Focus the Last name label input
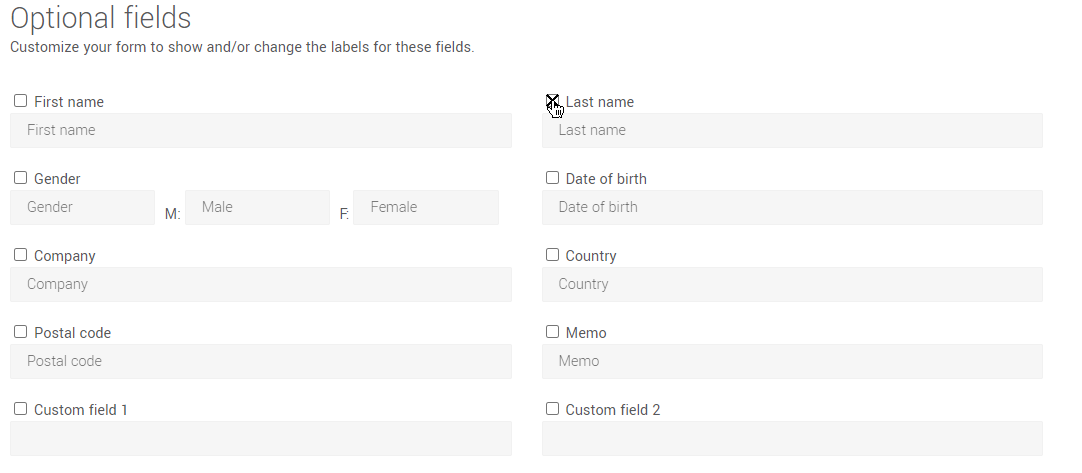The height and width of the screenshot is (473, 1082). (792, 130)
